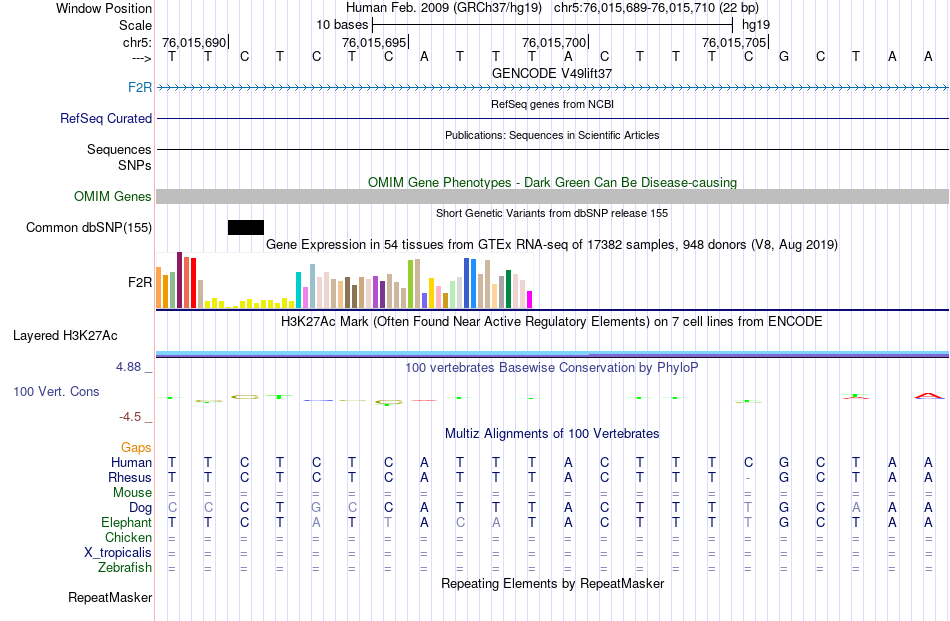This screenshot has width=950, height=621.
Task: Click the 4.88 PhyloP upper limit
Action: click(128, 367)
